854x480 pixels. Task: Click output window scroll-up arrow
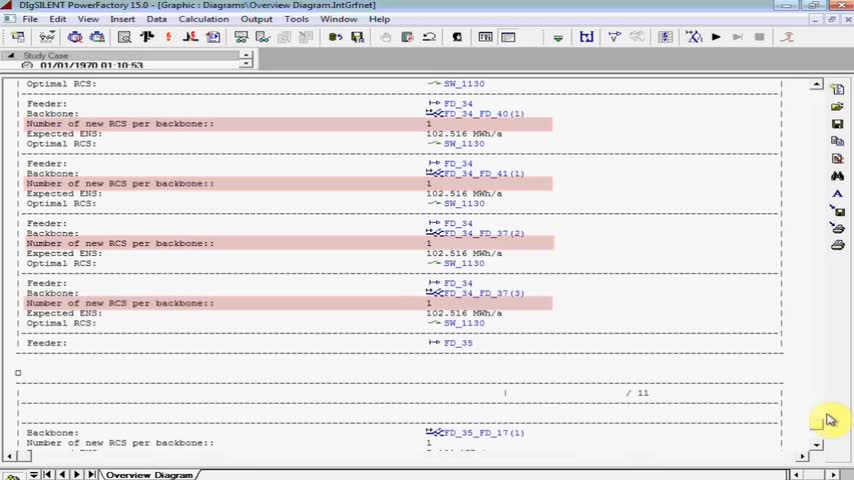(x=816, y=84)
